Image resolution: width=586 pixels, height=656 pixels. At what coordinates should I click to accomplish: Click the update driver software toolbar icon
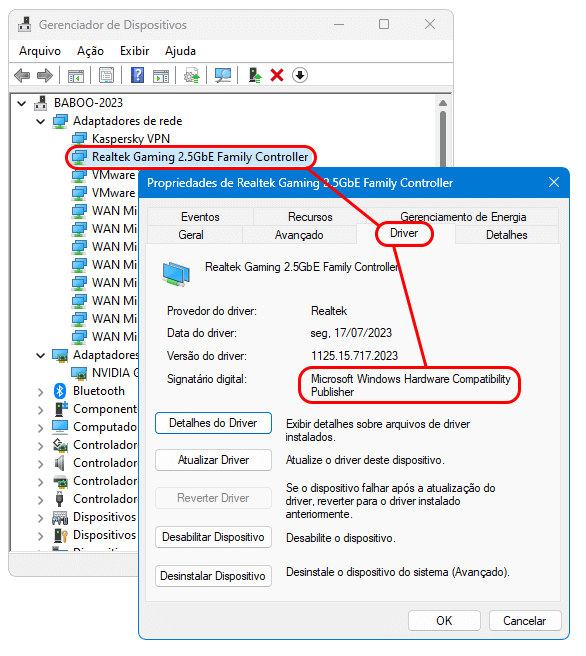(192, 76)
